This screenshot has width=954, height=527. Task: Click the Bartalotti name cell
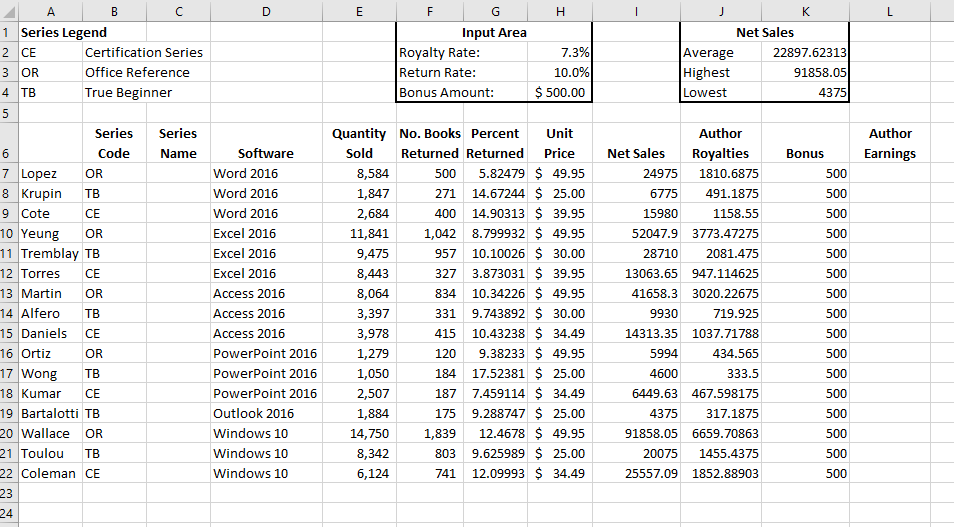click(50, 413)
